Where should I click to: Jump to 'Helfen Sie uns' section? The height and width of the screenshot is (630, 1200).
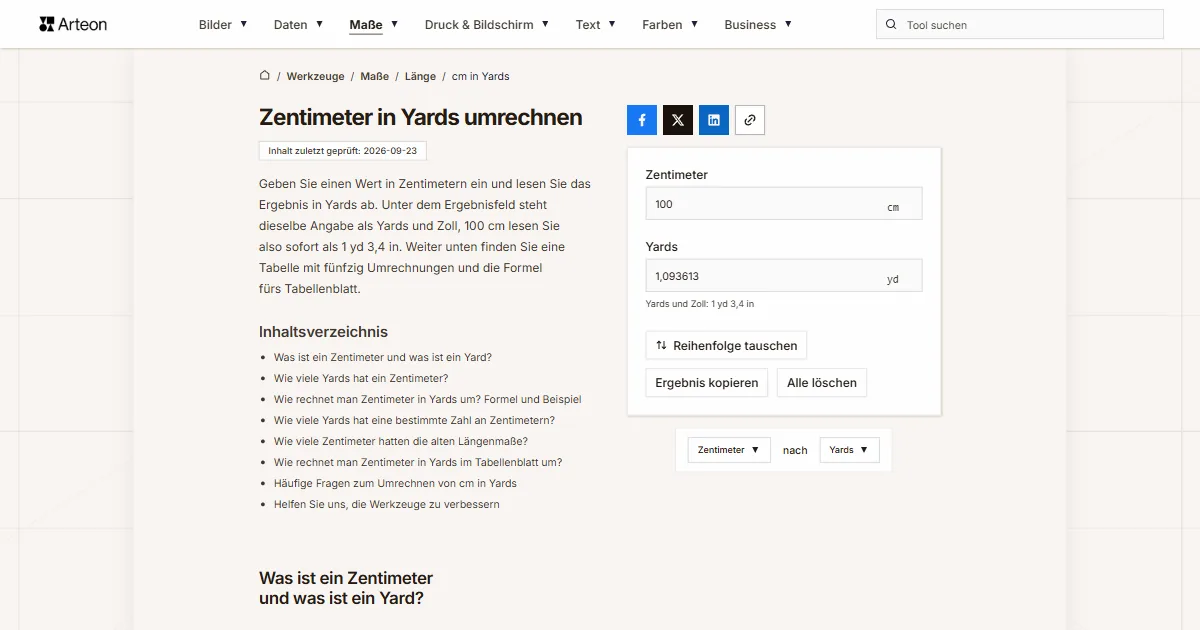click(x=387, y=504)
